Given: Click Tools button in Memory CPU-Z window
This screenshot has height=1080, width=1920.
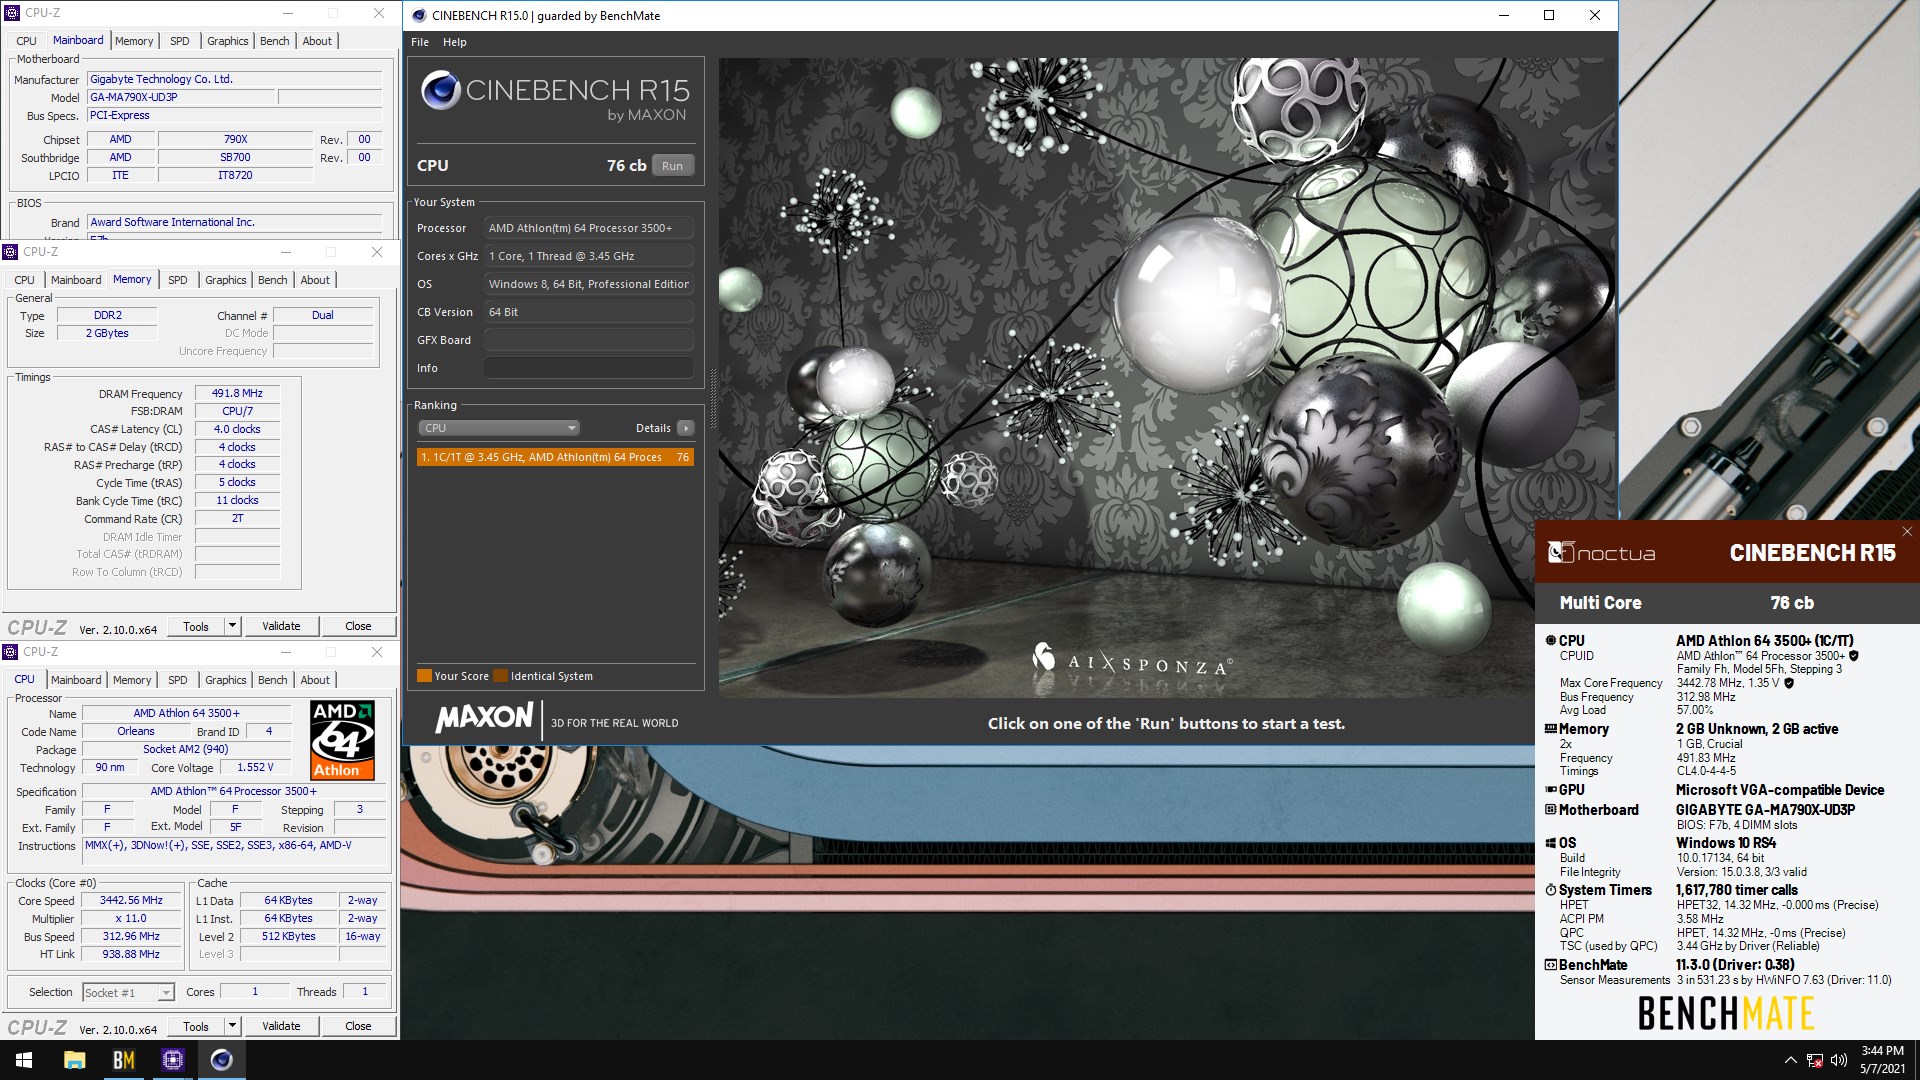Looking at the screenshot, I should [x=196, y=626].
